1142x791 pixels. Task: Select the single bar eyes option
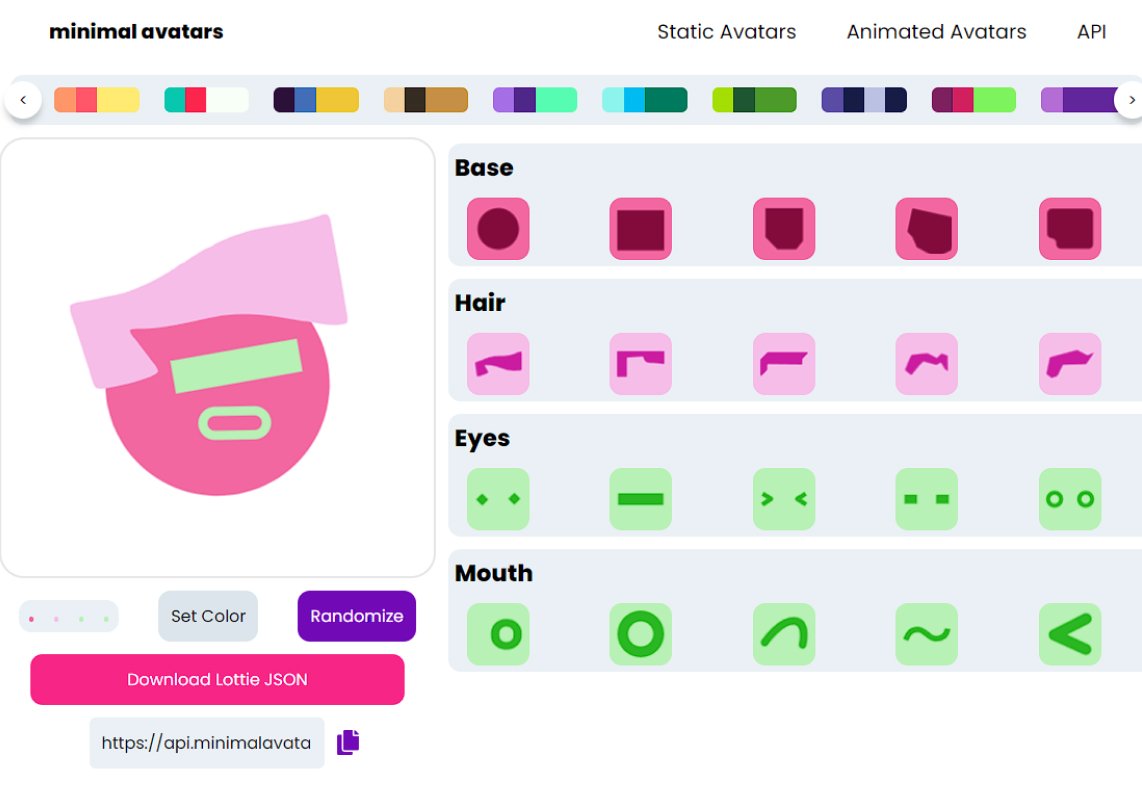tap(641, 499)
